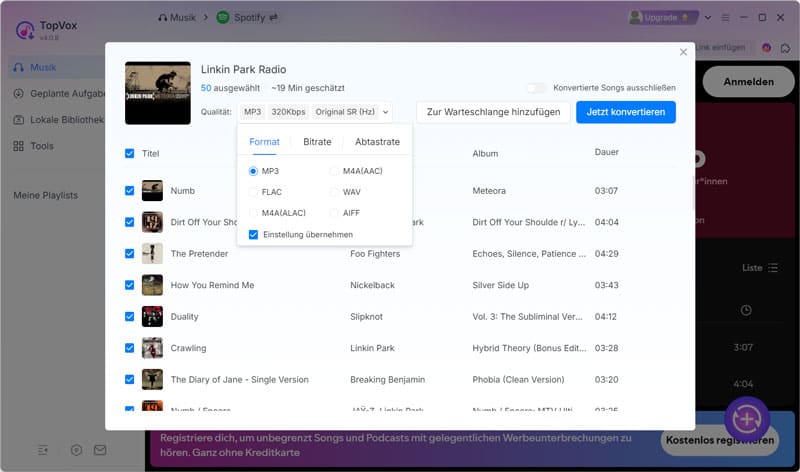Switch music source via swap arrows
This screenshot has width=800, height=472.
(x=273, y=17)
